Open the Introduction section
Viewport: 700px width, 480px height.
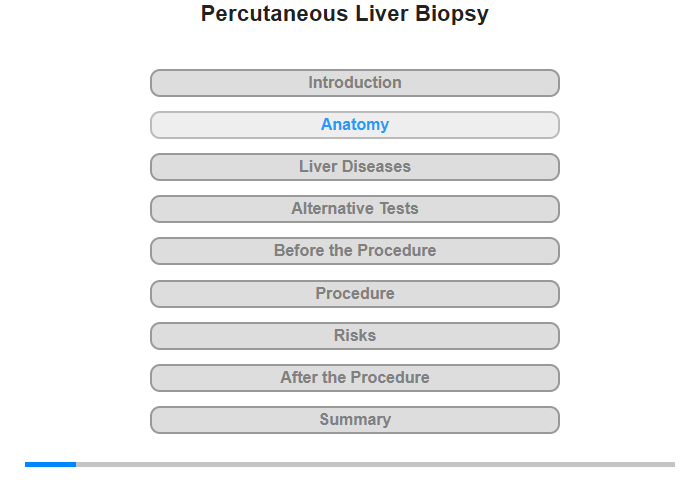coord(355,83)
